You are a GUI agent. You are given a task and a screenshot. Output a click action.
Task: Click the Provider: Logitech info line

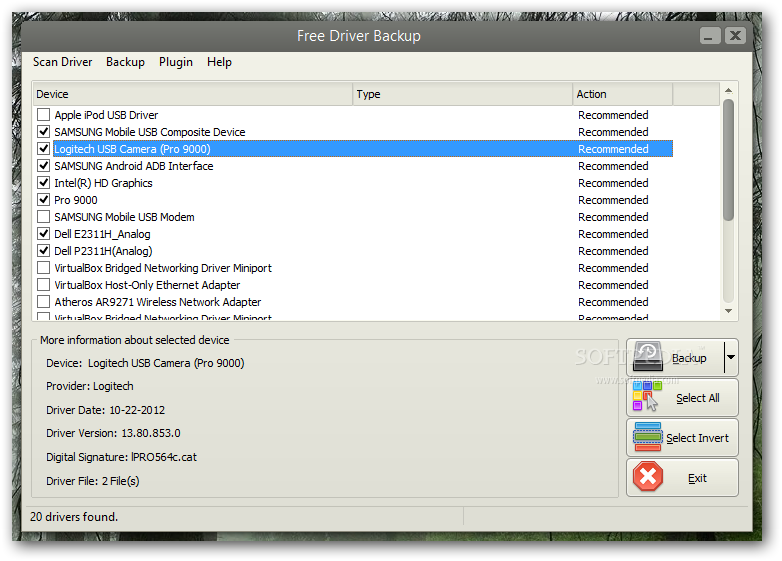[x=90, y=386]
